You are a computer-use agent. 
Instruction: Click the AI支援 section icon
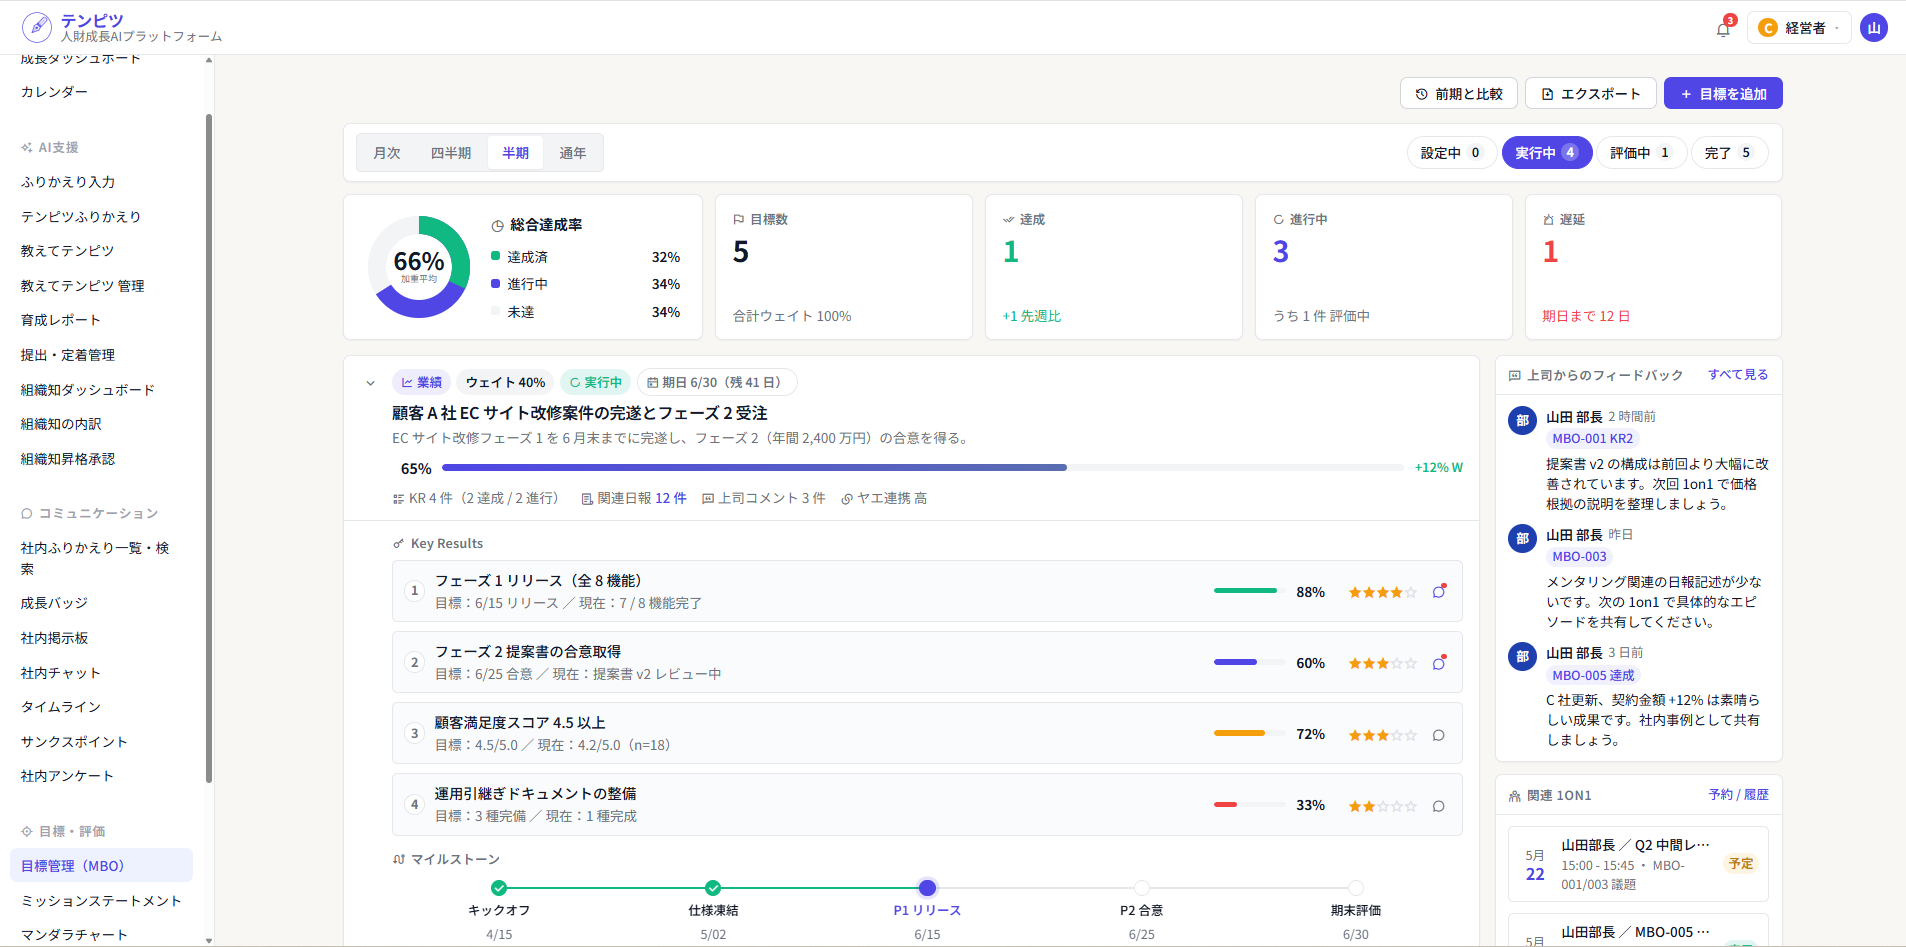27,148
